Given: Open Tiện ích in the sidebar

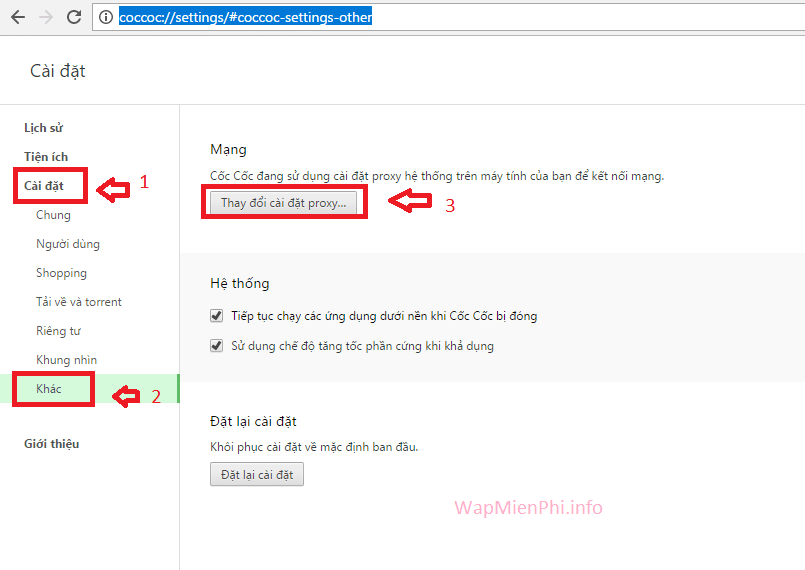Looking at the screenshot, I should (46, 157).
